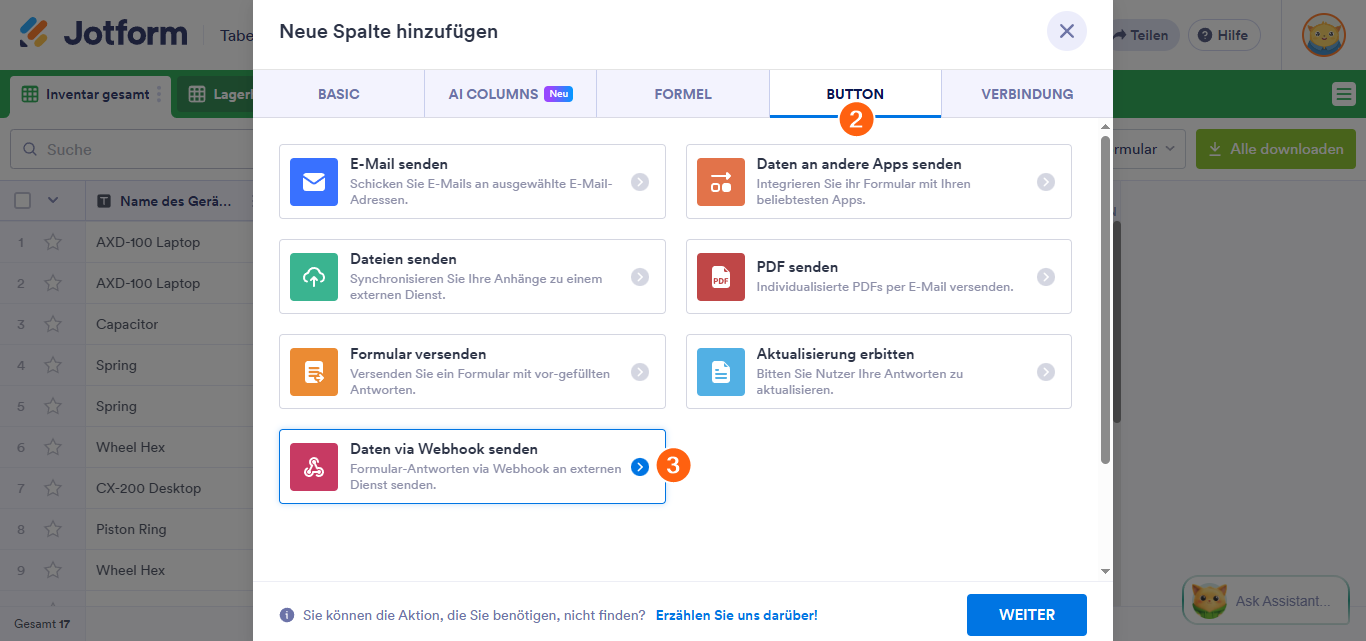Open the AI COLUMNS tab
The height and width of the screenshot is (641, 1366).
(x=510, y=93)
